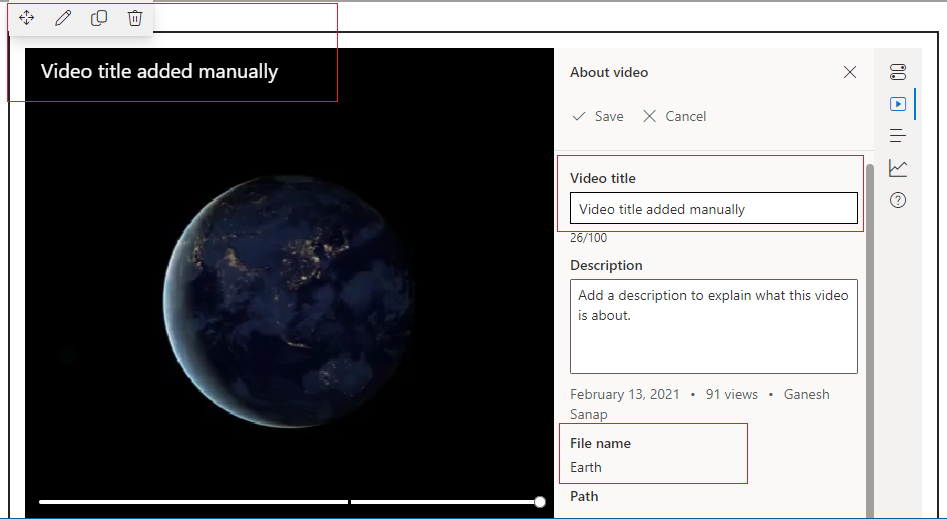This screenshot has width=947, height=519.
Task: Click the duplicate web part icon
Action: pos(99,18)
